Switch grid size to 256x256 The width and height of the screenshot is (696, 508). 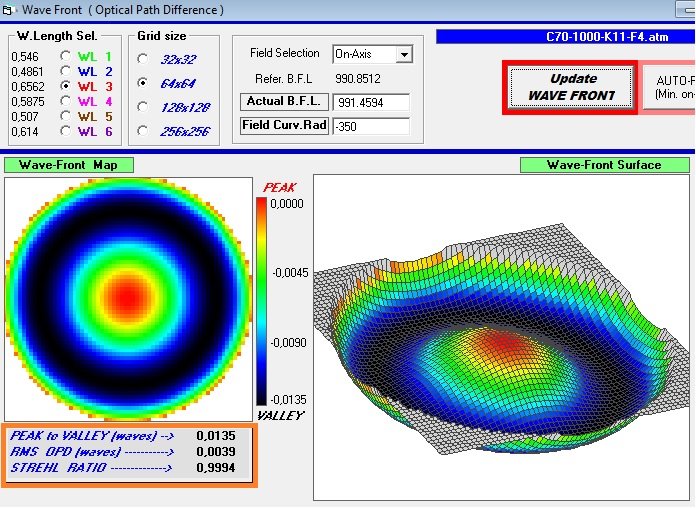(x=142, y=131)
